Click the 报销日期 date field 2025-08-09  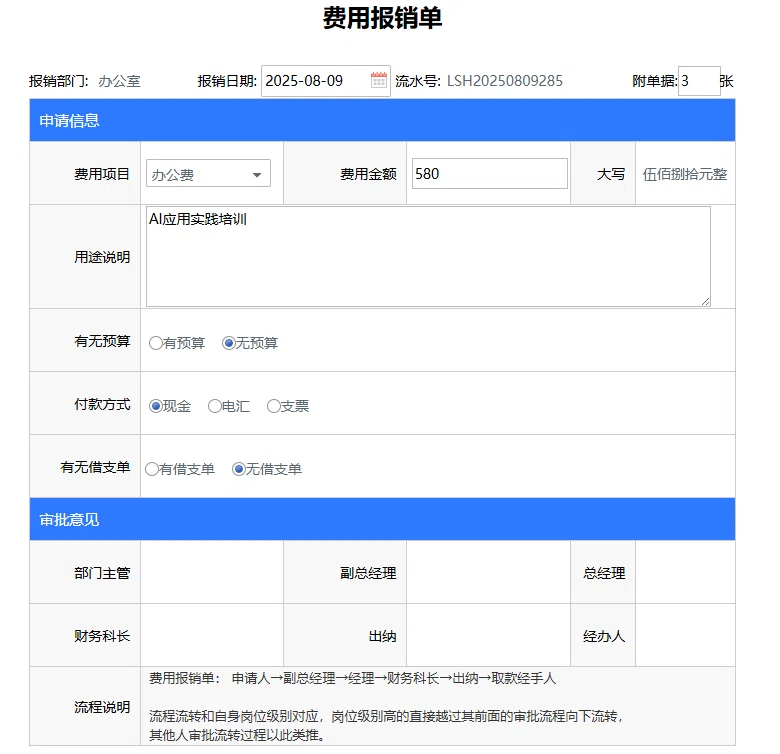325,81
